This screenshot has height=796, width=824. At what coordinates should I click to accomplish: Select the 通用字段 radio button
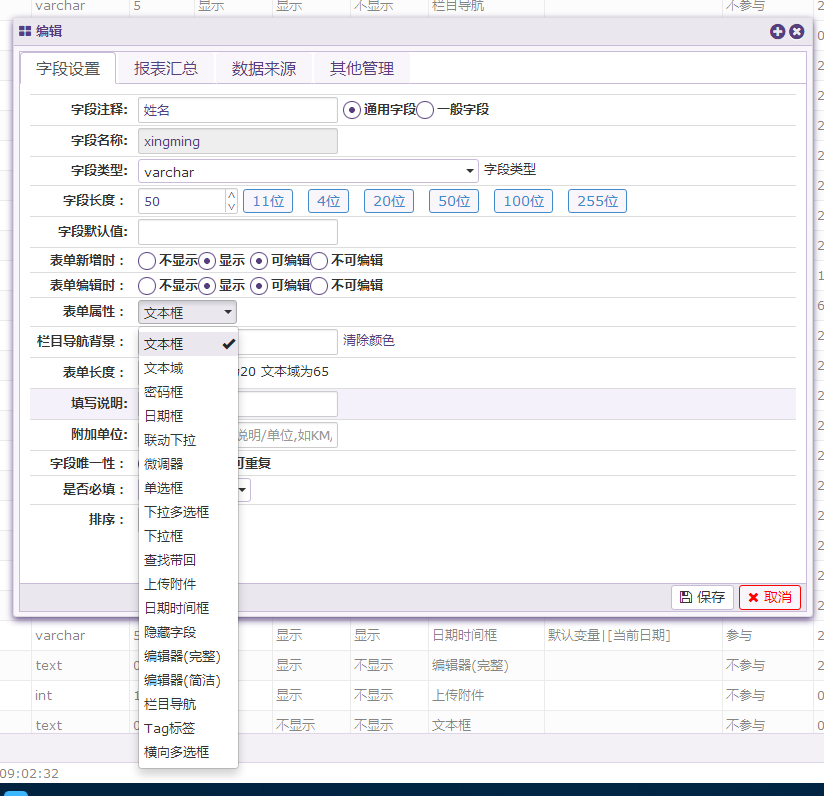tap(351, 110)
